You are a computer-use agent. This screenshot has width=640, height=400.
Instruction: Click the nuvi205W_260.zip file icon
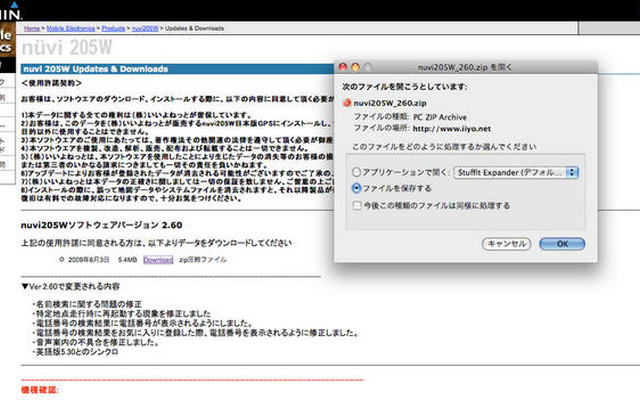pyautogui.click(x=347, y=103)
